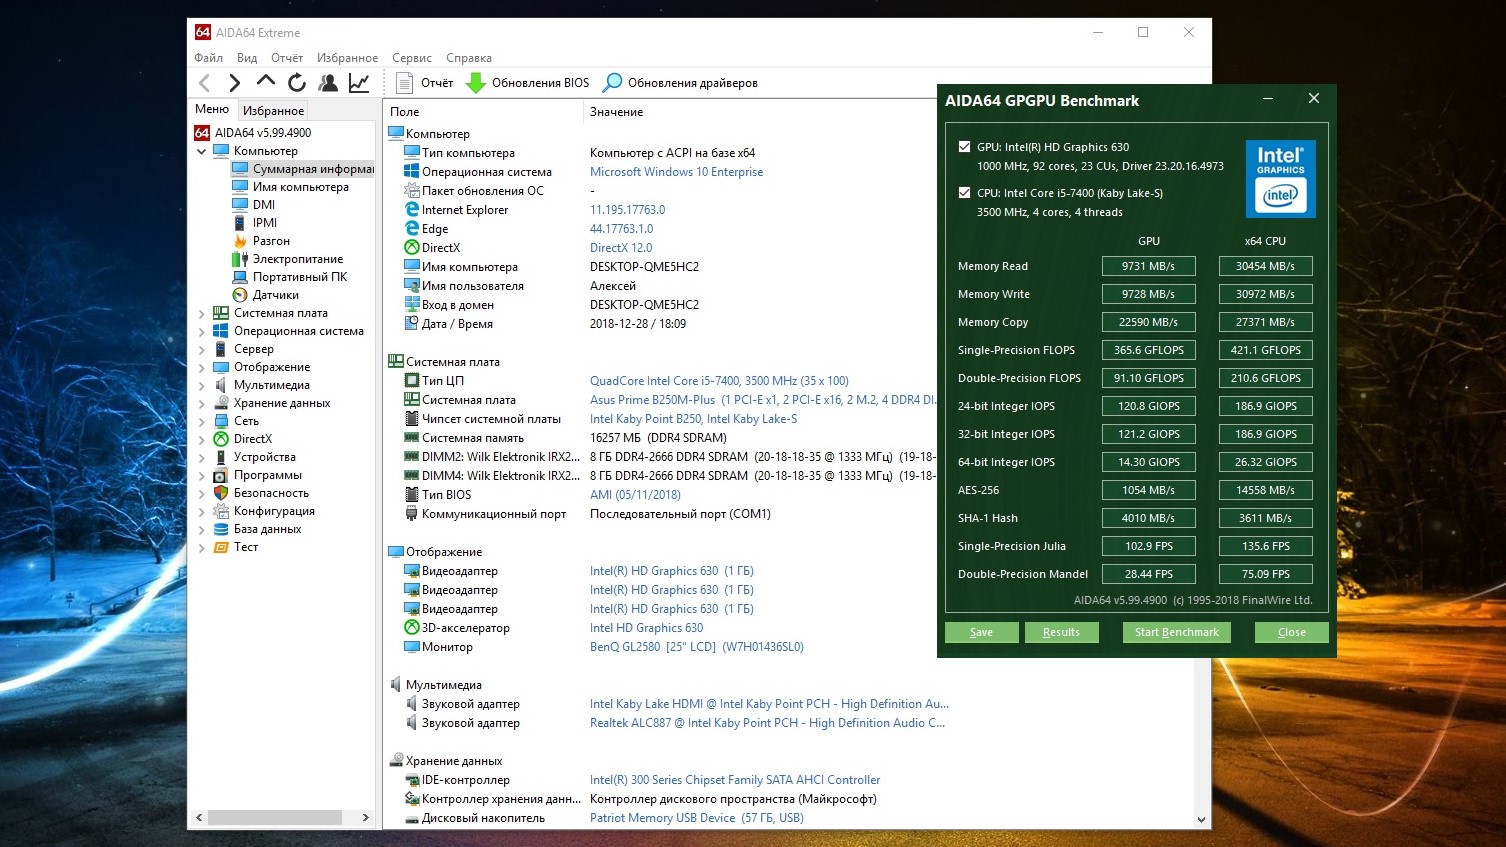The image size is (1506, 847).
Task: Expand the Сервер tree node
Action: click(202, 349)
